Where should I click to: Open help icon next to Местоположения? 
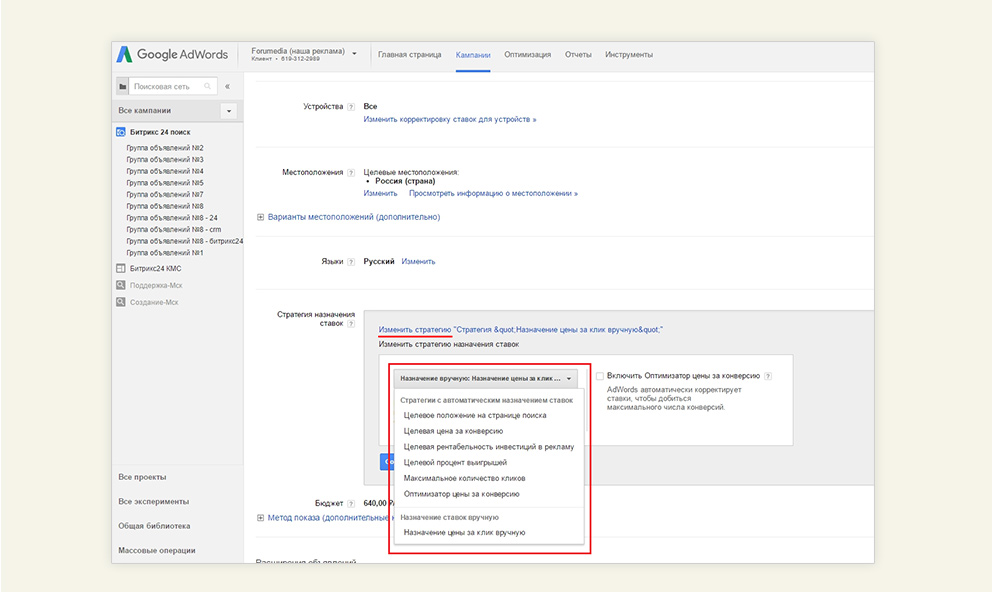[351, 173]
